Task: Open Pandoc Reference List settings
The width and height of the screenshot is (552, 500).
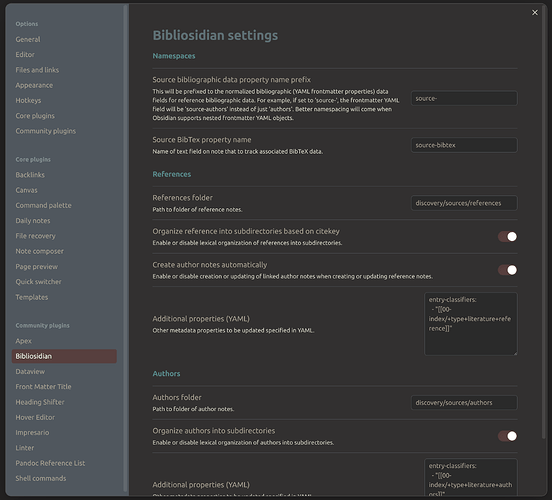Action: click(x=50, y=463)
